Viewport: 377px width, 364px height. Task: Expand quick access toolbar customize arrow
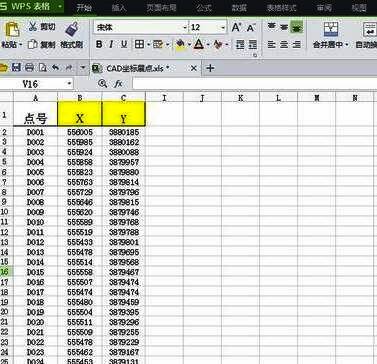pyautogui.click(x=83, y=68)
